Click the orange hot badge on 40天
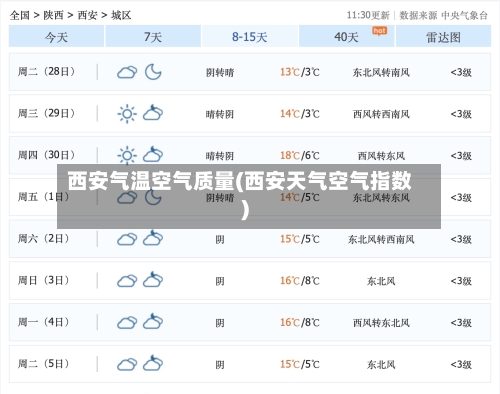Viewport: 500px width, 394px height. pyautogui.click(x=379, y=31)
